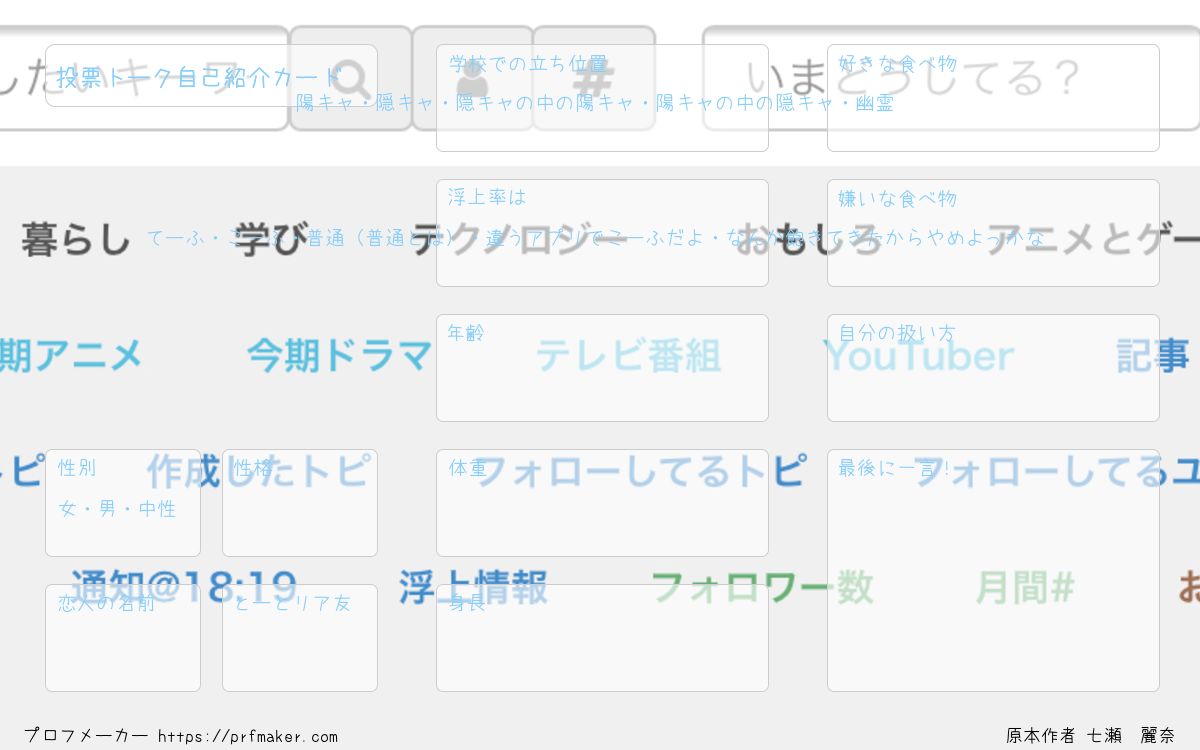
Task: Click the 自分の扱い方 box
Action: [993, 368]
